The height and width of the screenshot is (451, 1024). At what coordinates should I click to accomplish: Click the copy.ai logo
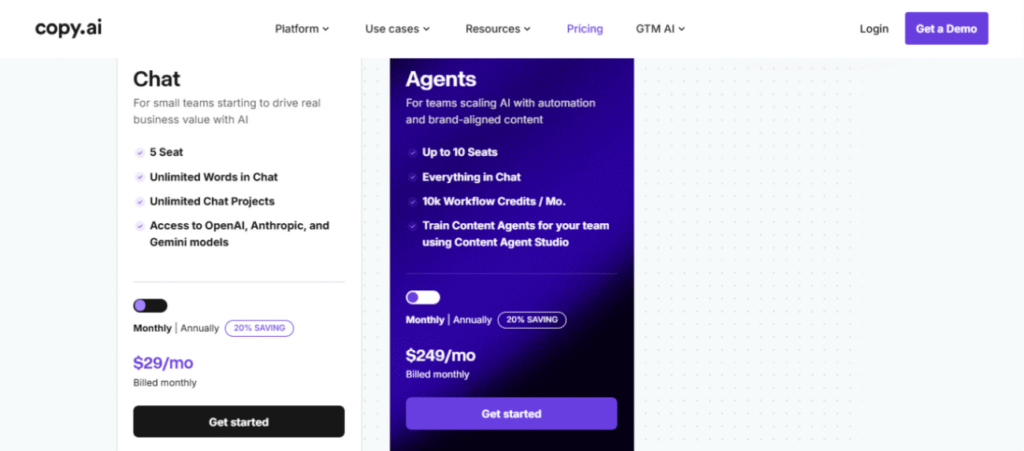tap(69, 28)
